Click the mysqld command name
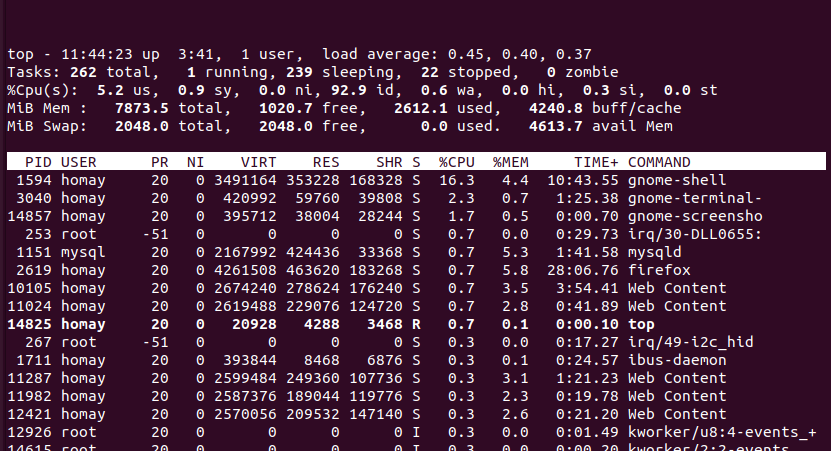Viewport: 831px width, 451px height. (x=655, y=252)
